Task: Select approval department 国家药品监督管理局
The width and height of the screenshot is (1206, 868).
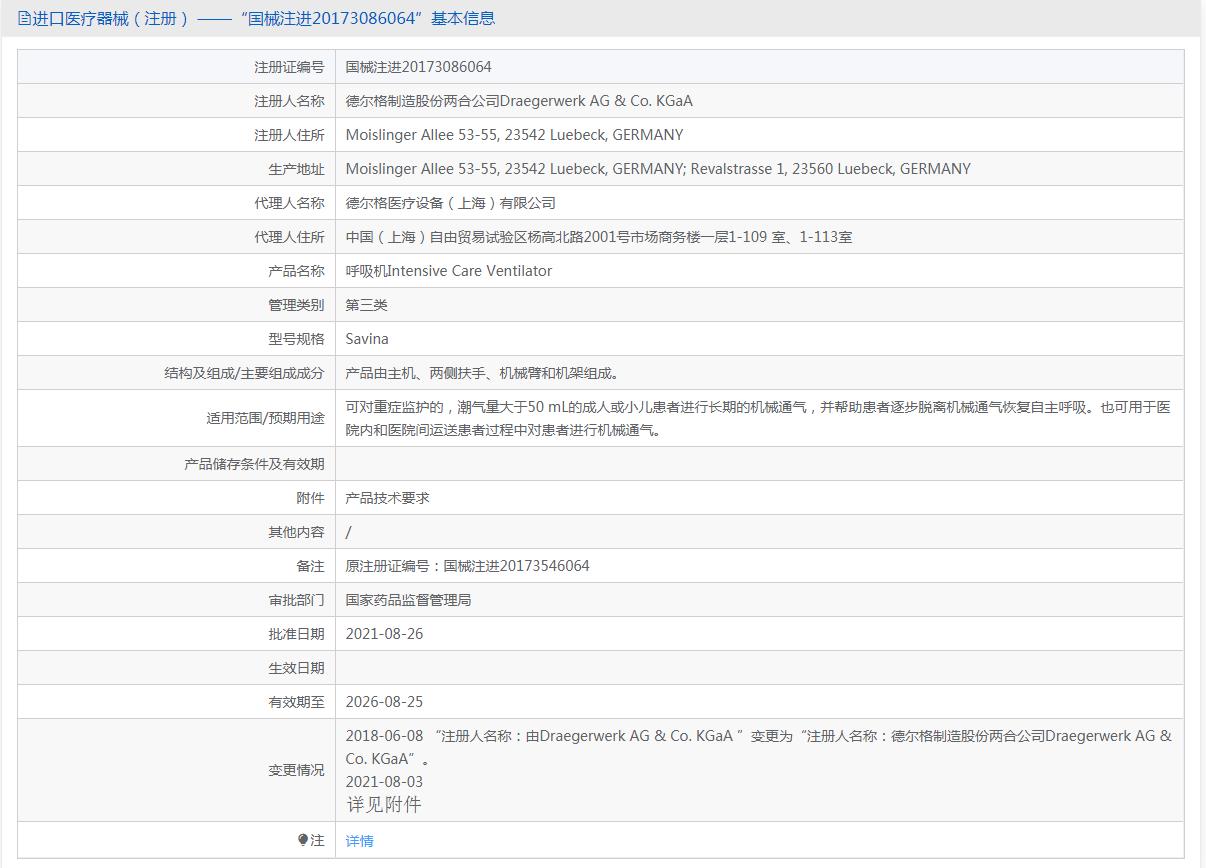Action: 409,600
